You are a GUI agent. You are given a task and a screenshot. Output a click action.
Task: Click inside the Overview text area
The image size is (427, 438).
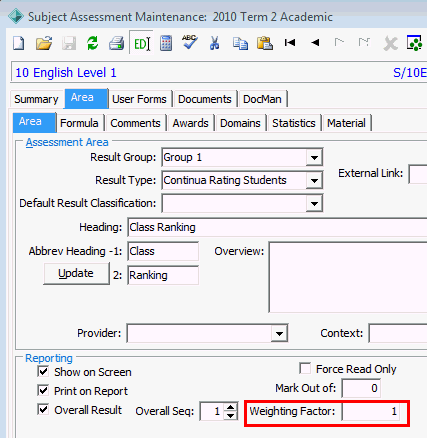pyautogui.click(x=348, y=277)
